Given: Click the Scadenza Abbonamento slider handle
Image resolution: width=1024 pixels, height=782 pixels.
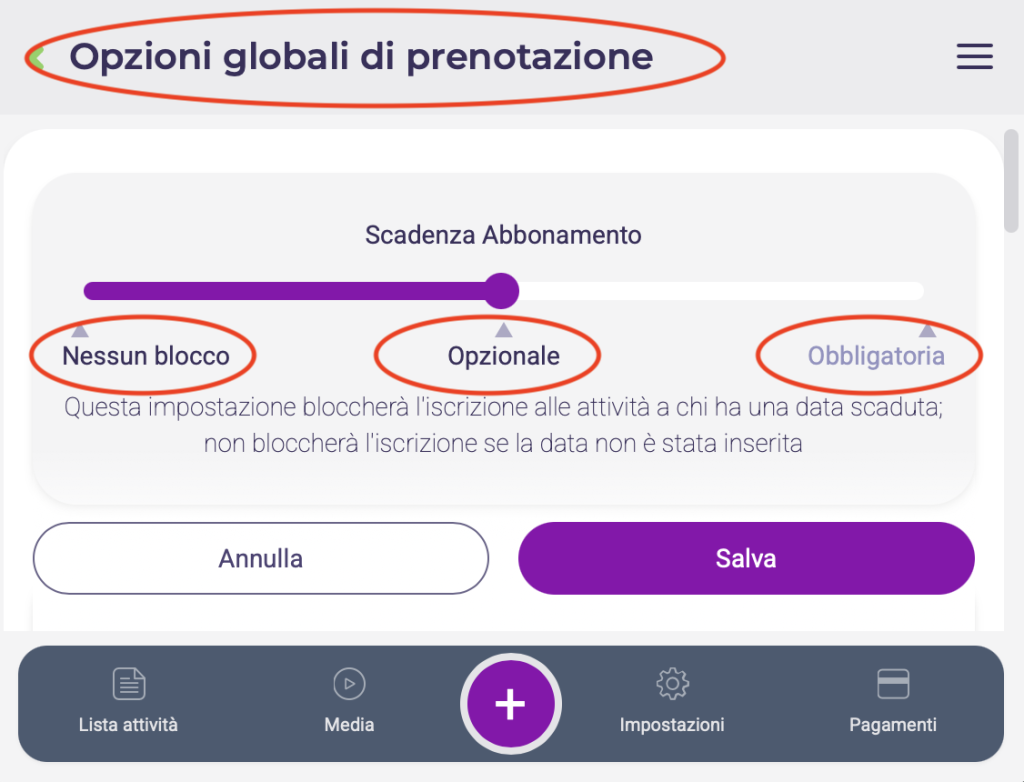Looking at the screenshot, I should coord(502,291).
